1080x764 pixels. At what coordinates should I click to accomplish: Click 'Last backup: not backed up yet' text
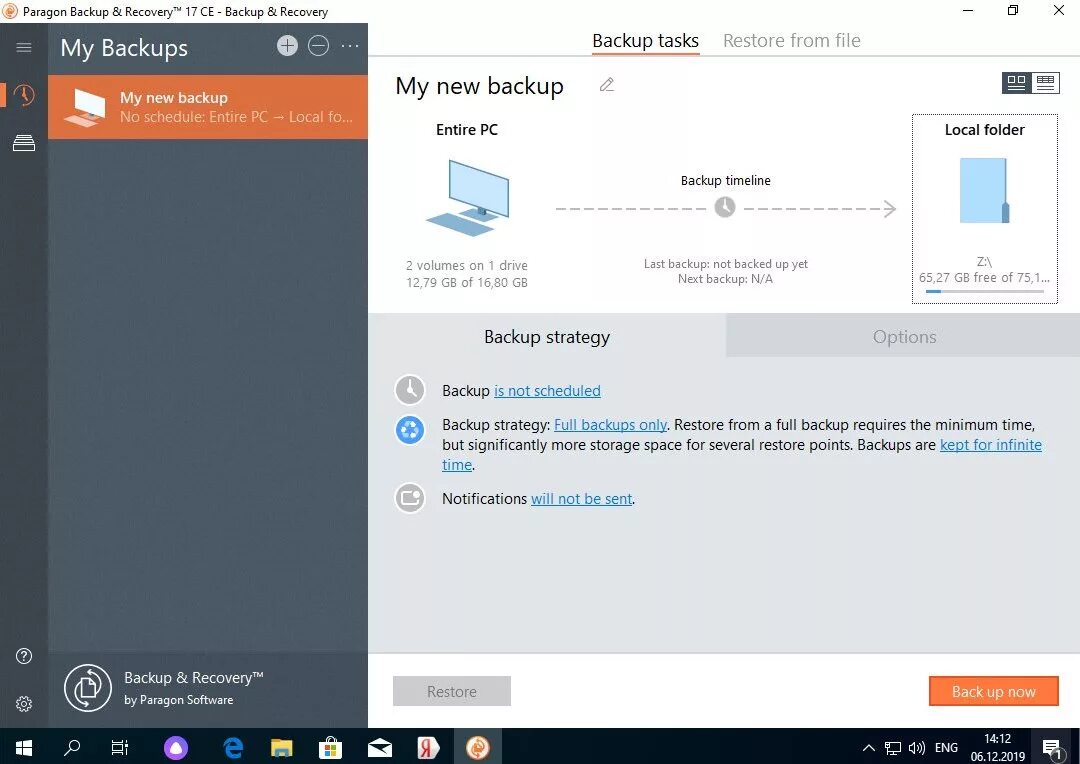coord(725,264)
